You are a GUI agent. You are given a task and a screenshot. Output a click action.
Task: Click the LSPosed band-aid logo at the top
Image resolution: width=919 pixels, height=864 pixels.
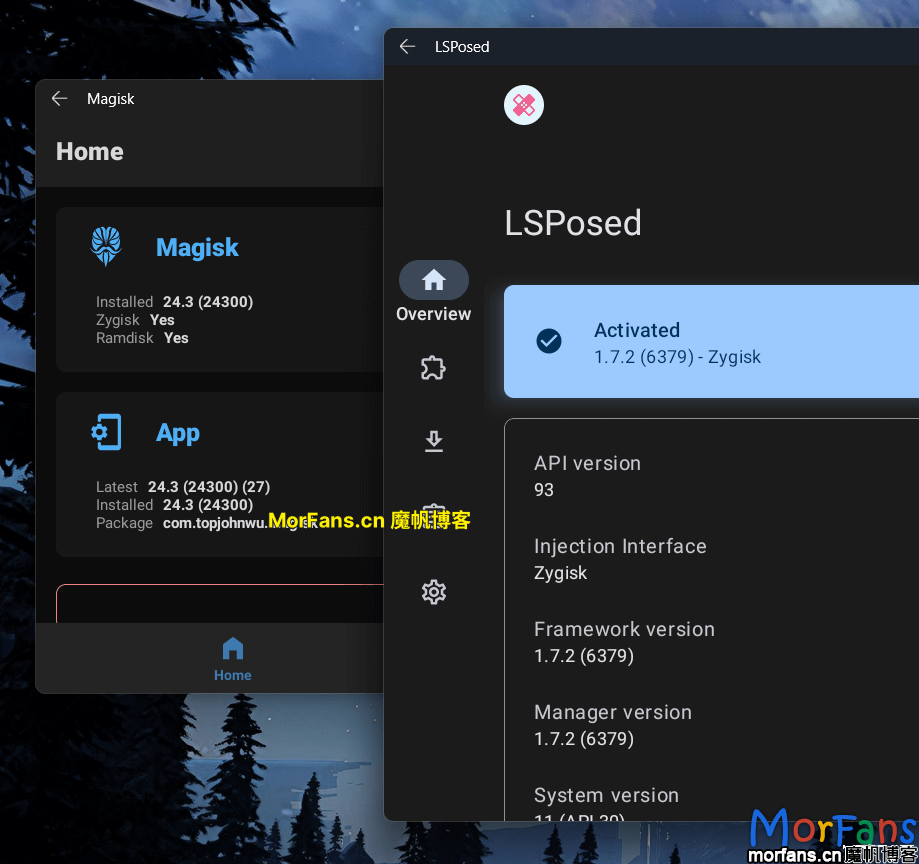[x=523, y=105]
